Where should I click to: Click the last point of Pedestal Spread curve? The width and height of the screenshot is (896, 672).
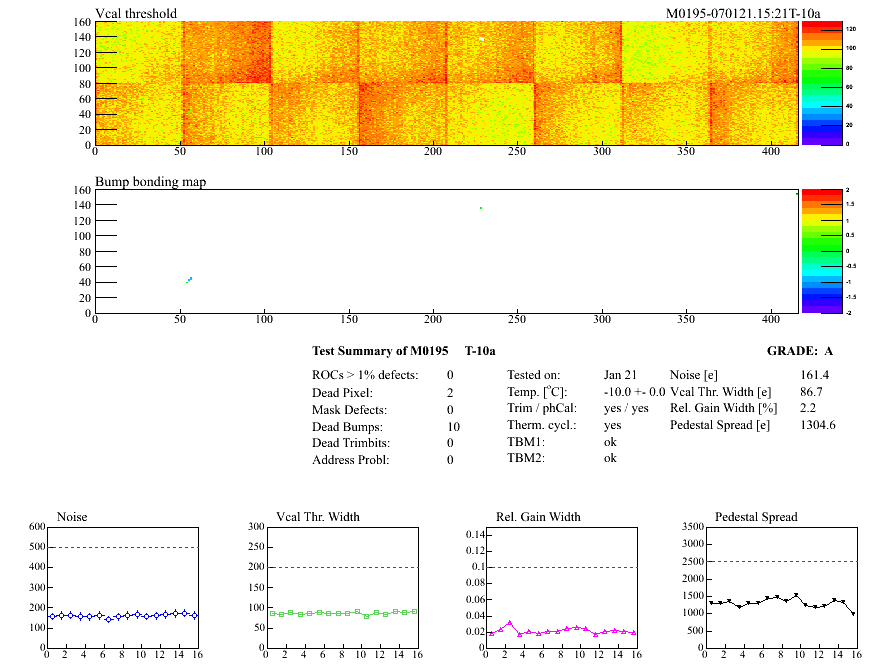point(853,614)
